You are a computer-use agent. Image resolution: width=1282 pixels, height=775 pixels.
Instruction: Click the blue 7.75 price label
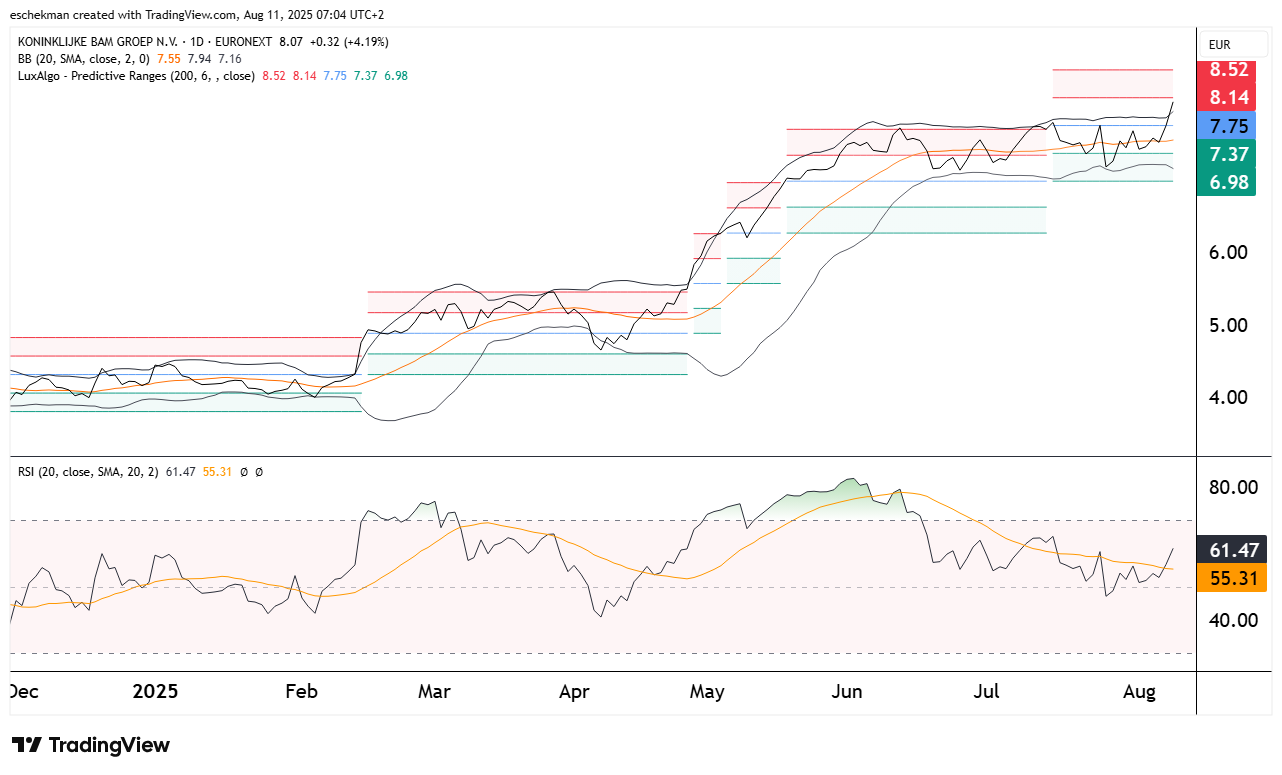point(1228,126)
